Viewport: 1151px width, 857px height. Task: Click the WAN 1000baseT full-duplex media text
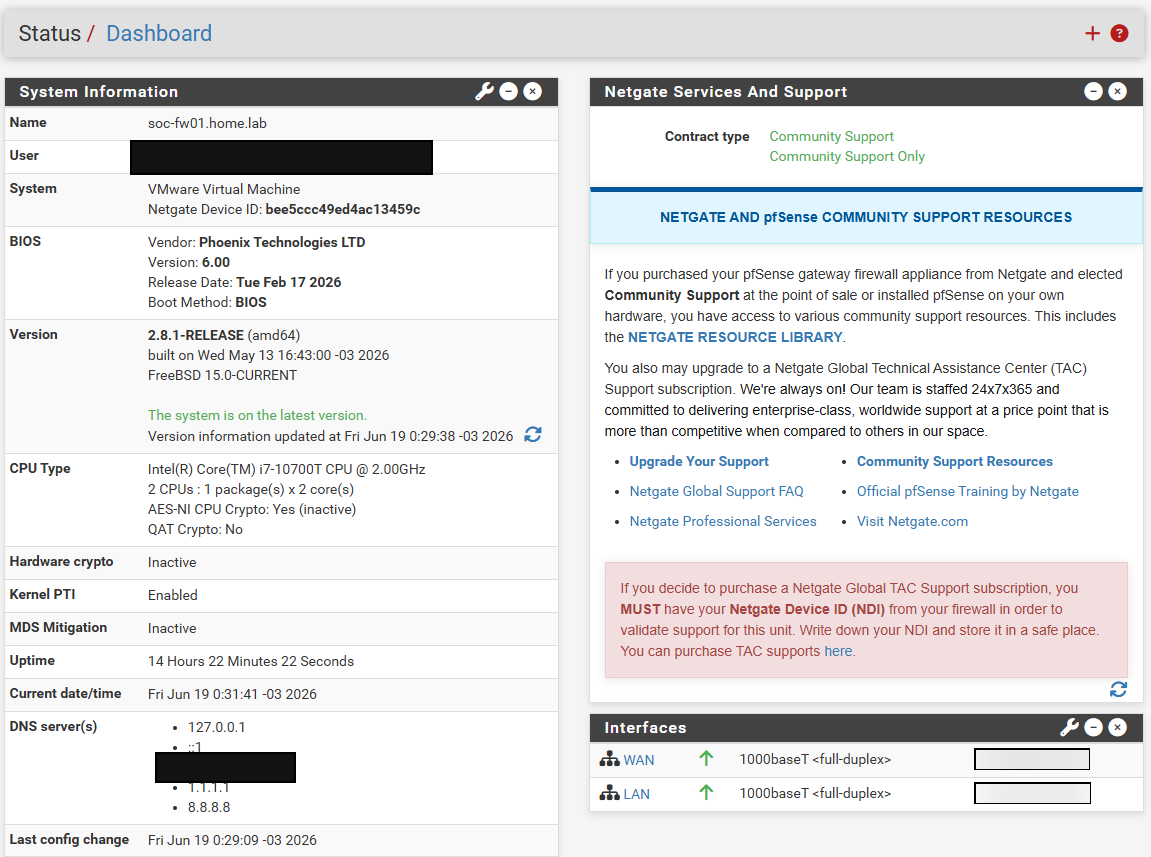click(x=815, y=759)
